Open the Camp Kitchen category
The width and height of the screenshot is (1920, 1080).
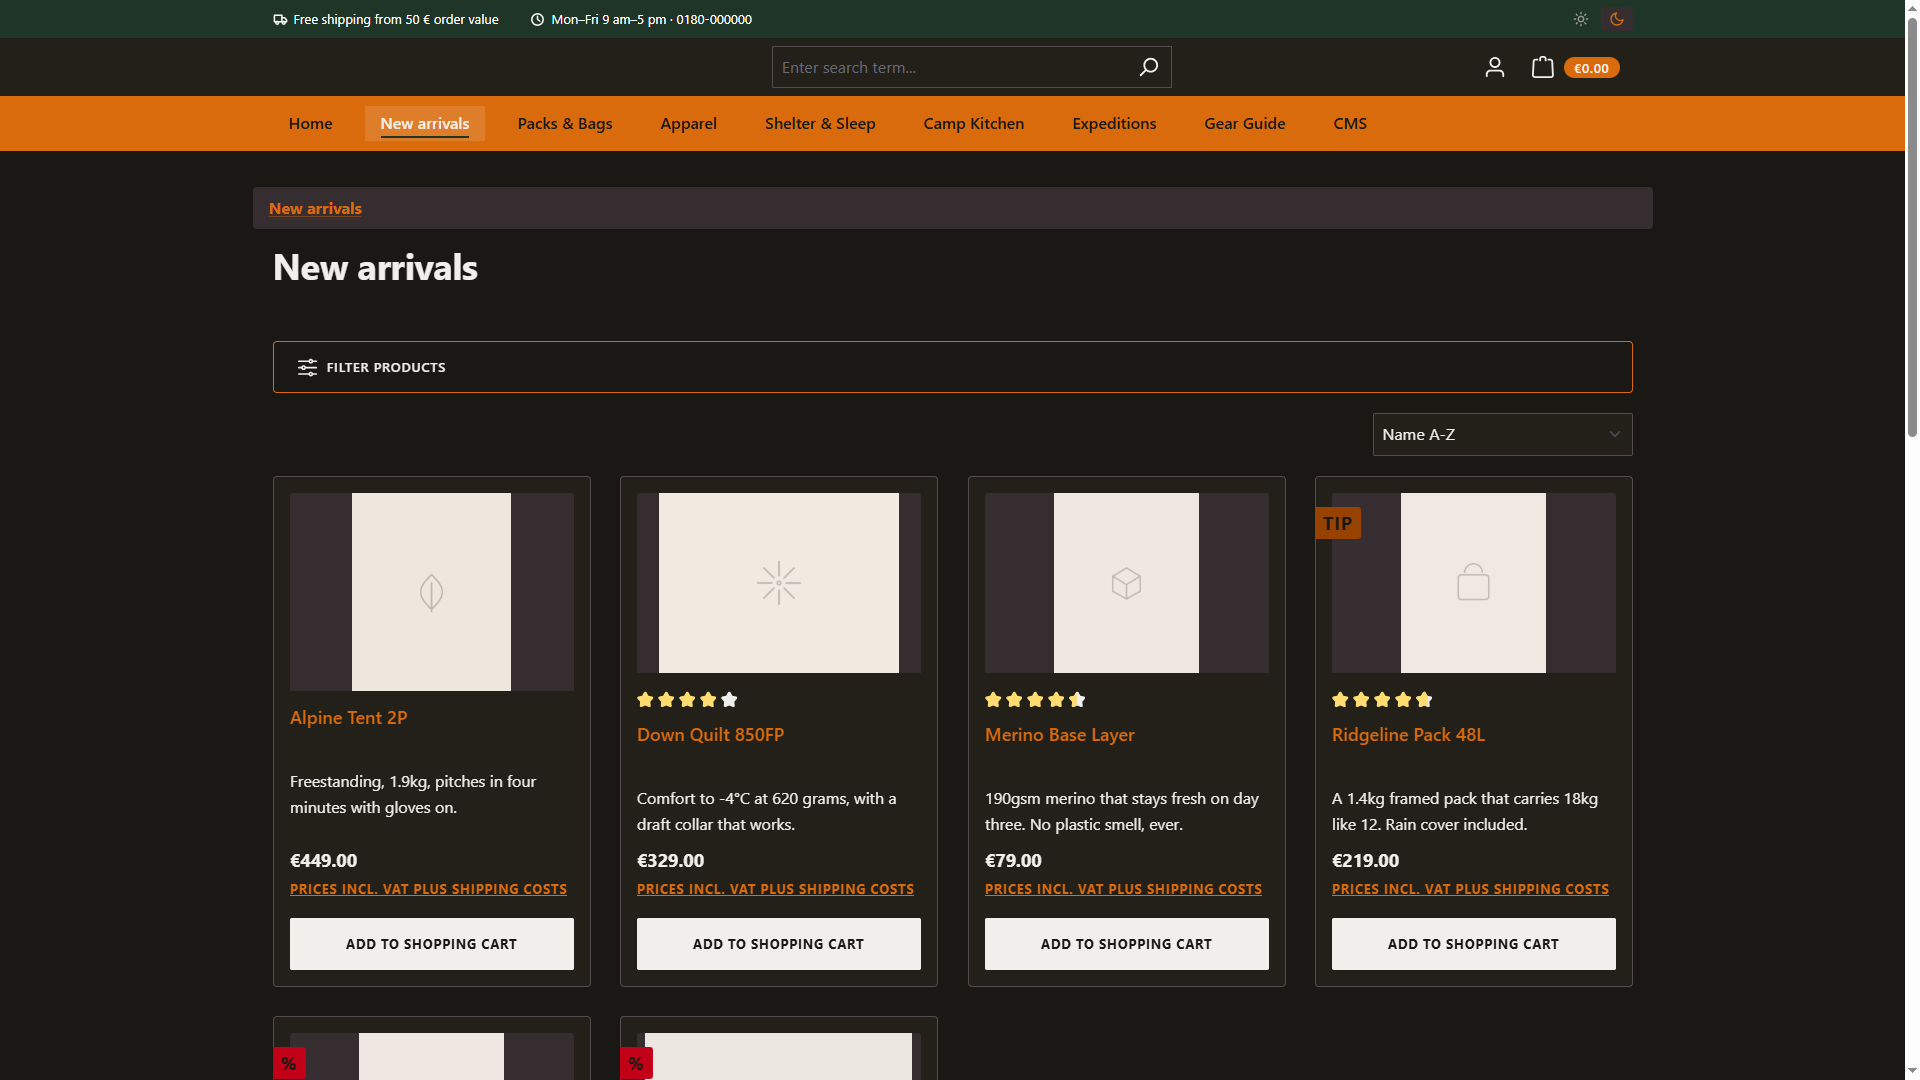973,123
